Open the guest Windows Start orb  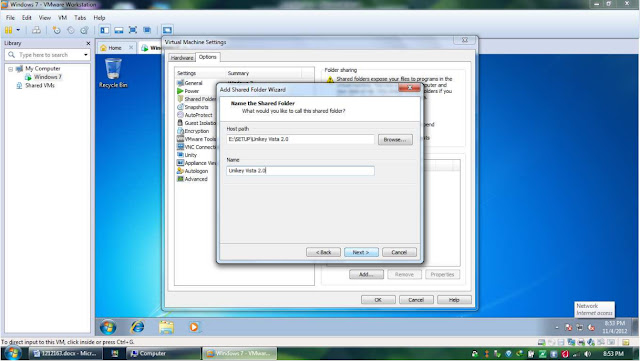tap(108, 327)
